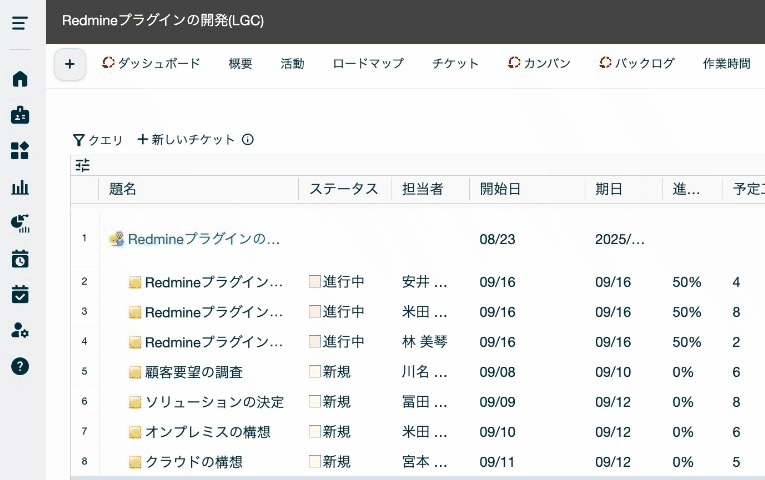Open the calendar checkmark icon in the sidebar
This screenshot has height=480, width=765.
coord(20,295)
